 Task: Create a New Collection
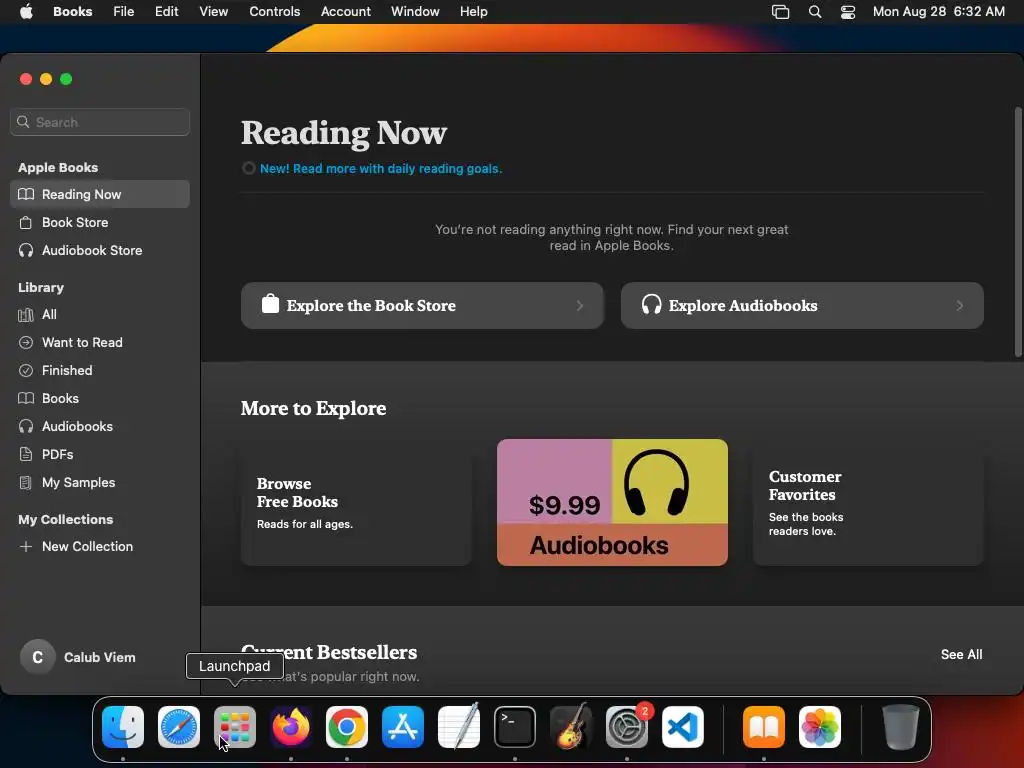point(100,547)
